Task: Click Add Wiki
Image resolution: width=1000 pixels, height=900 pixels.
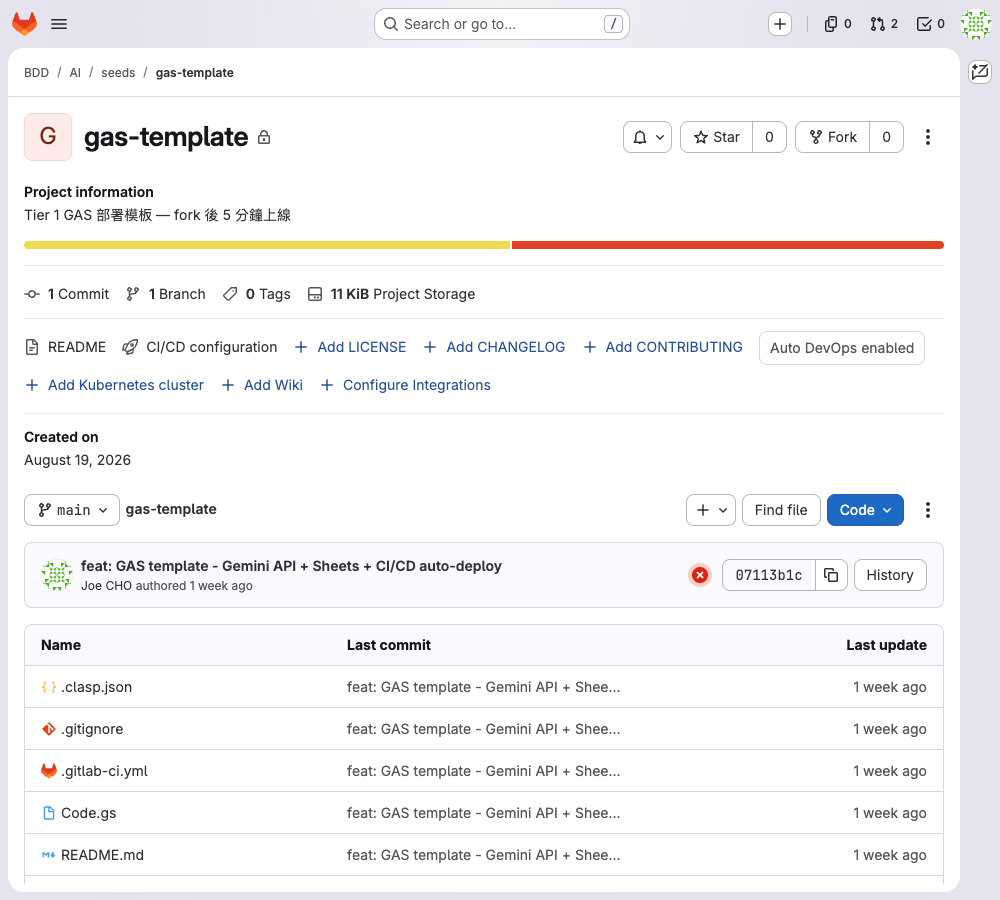Action: [262, 385]
